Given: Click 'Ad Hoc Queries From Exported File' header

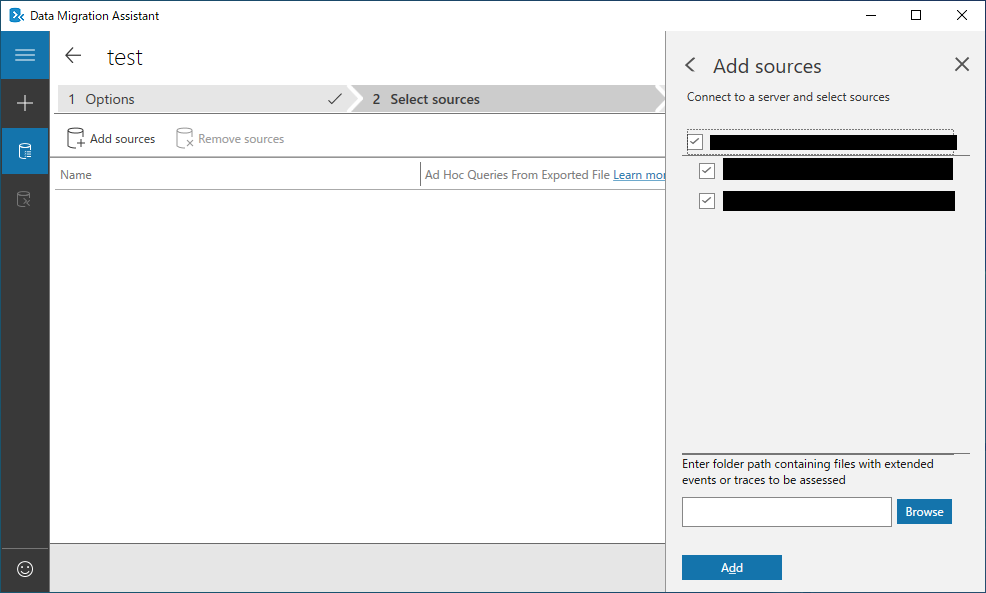Looking at the screenshot, I should (x=517, y=175).
